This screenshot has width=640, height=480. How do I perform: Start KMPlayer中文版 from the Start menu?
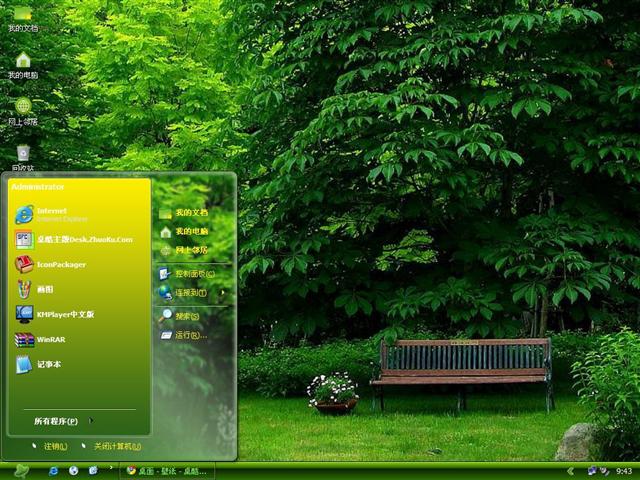(54, 314)
